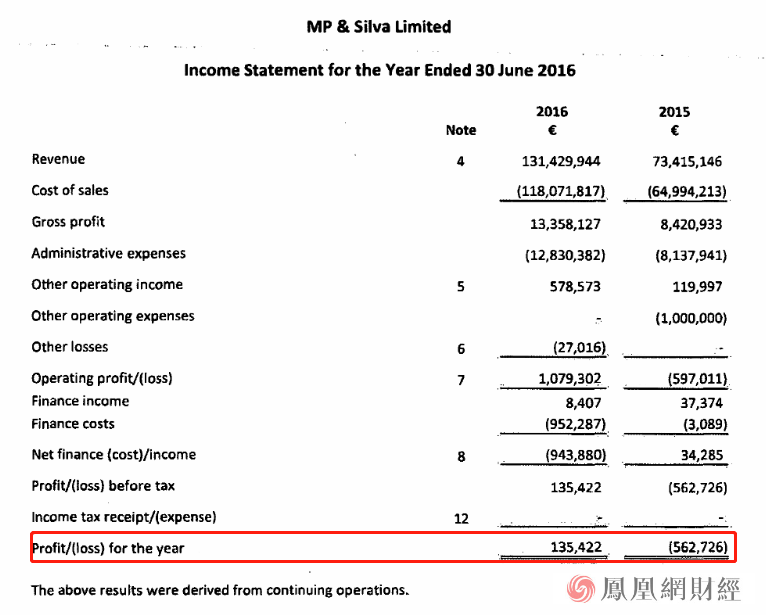Select gross profit value 13,358,127
Viewport: 766px width, 615px height.
pos(565,224)
